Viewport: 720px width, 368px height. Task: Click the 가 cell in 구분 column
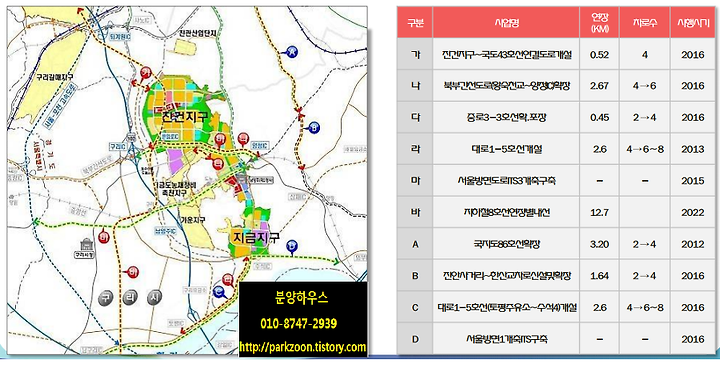coord(415,55)
